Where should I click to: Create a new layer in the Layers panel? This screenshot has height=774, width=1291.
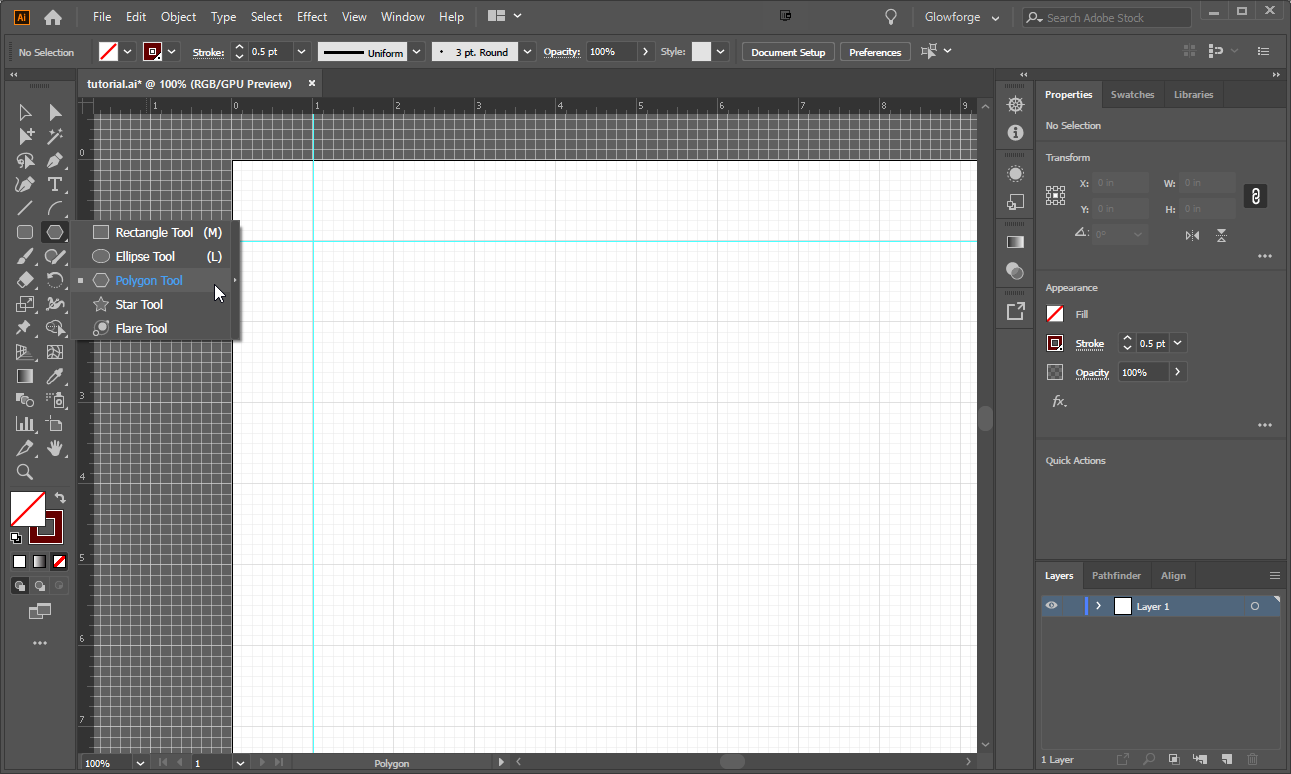1227,760
